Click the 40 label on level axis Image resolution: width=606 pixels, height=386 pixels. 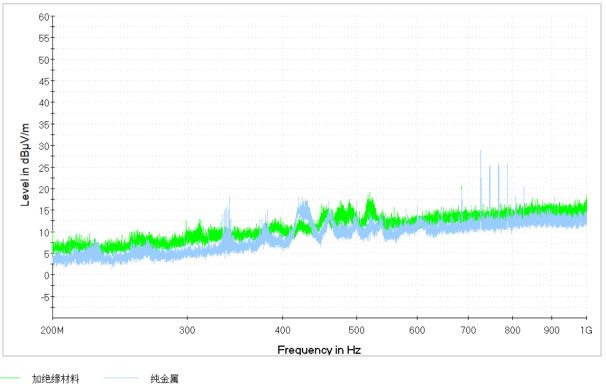click(x=44, y=103)
